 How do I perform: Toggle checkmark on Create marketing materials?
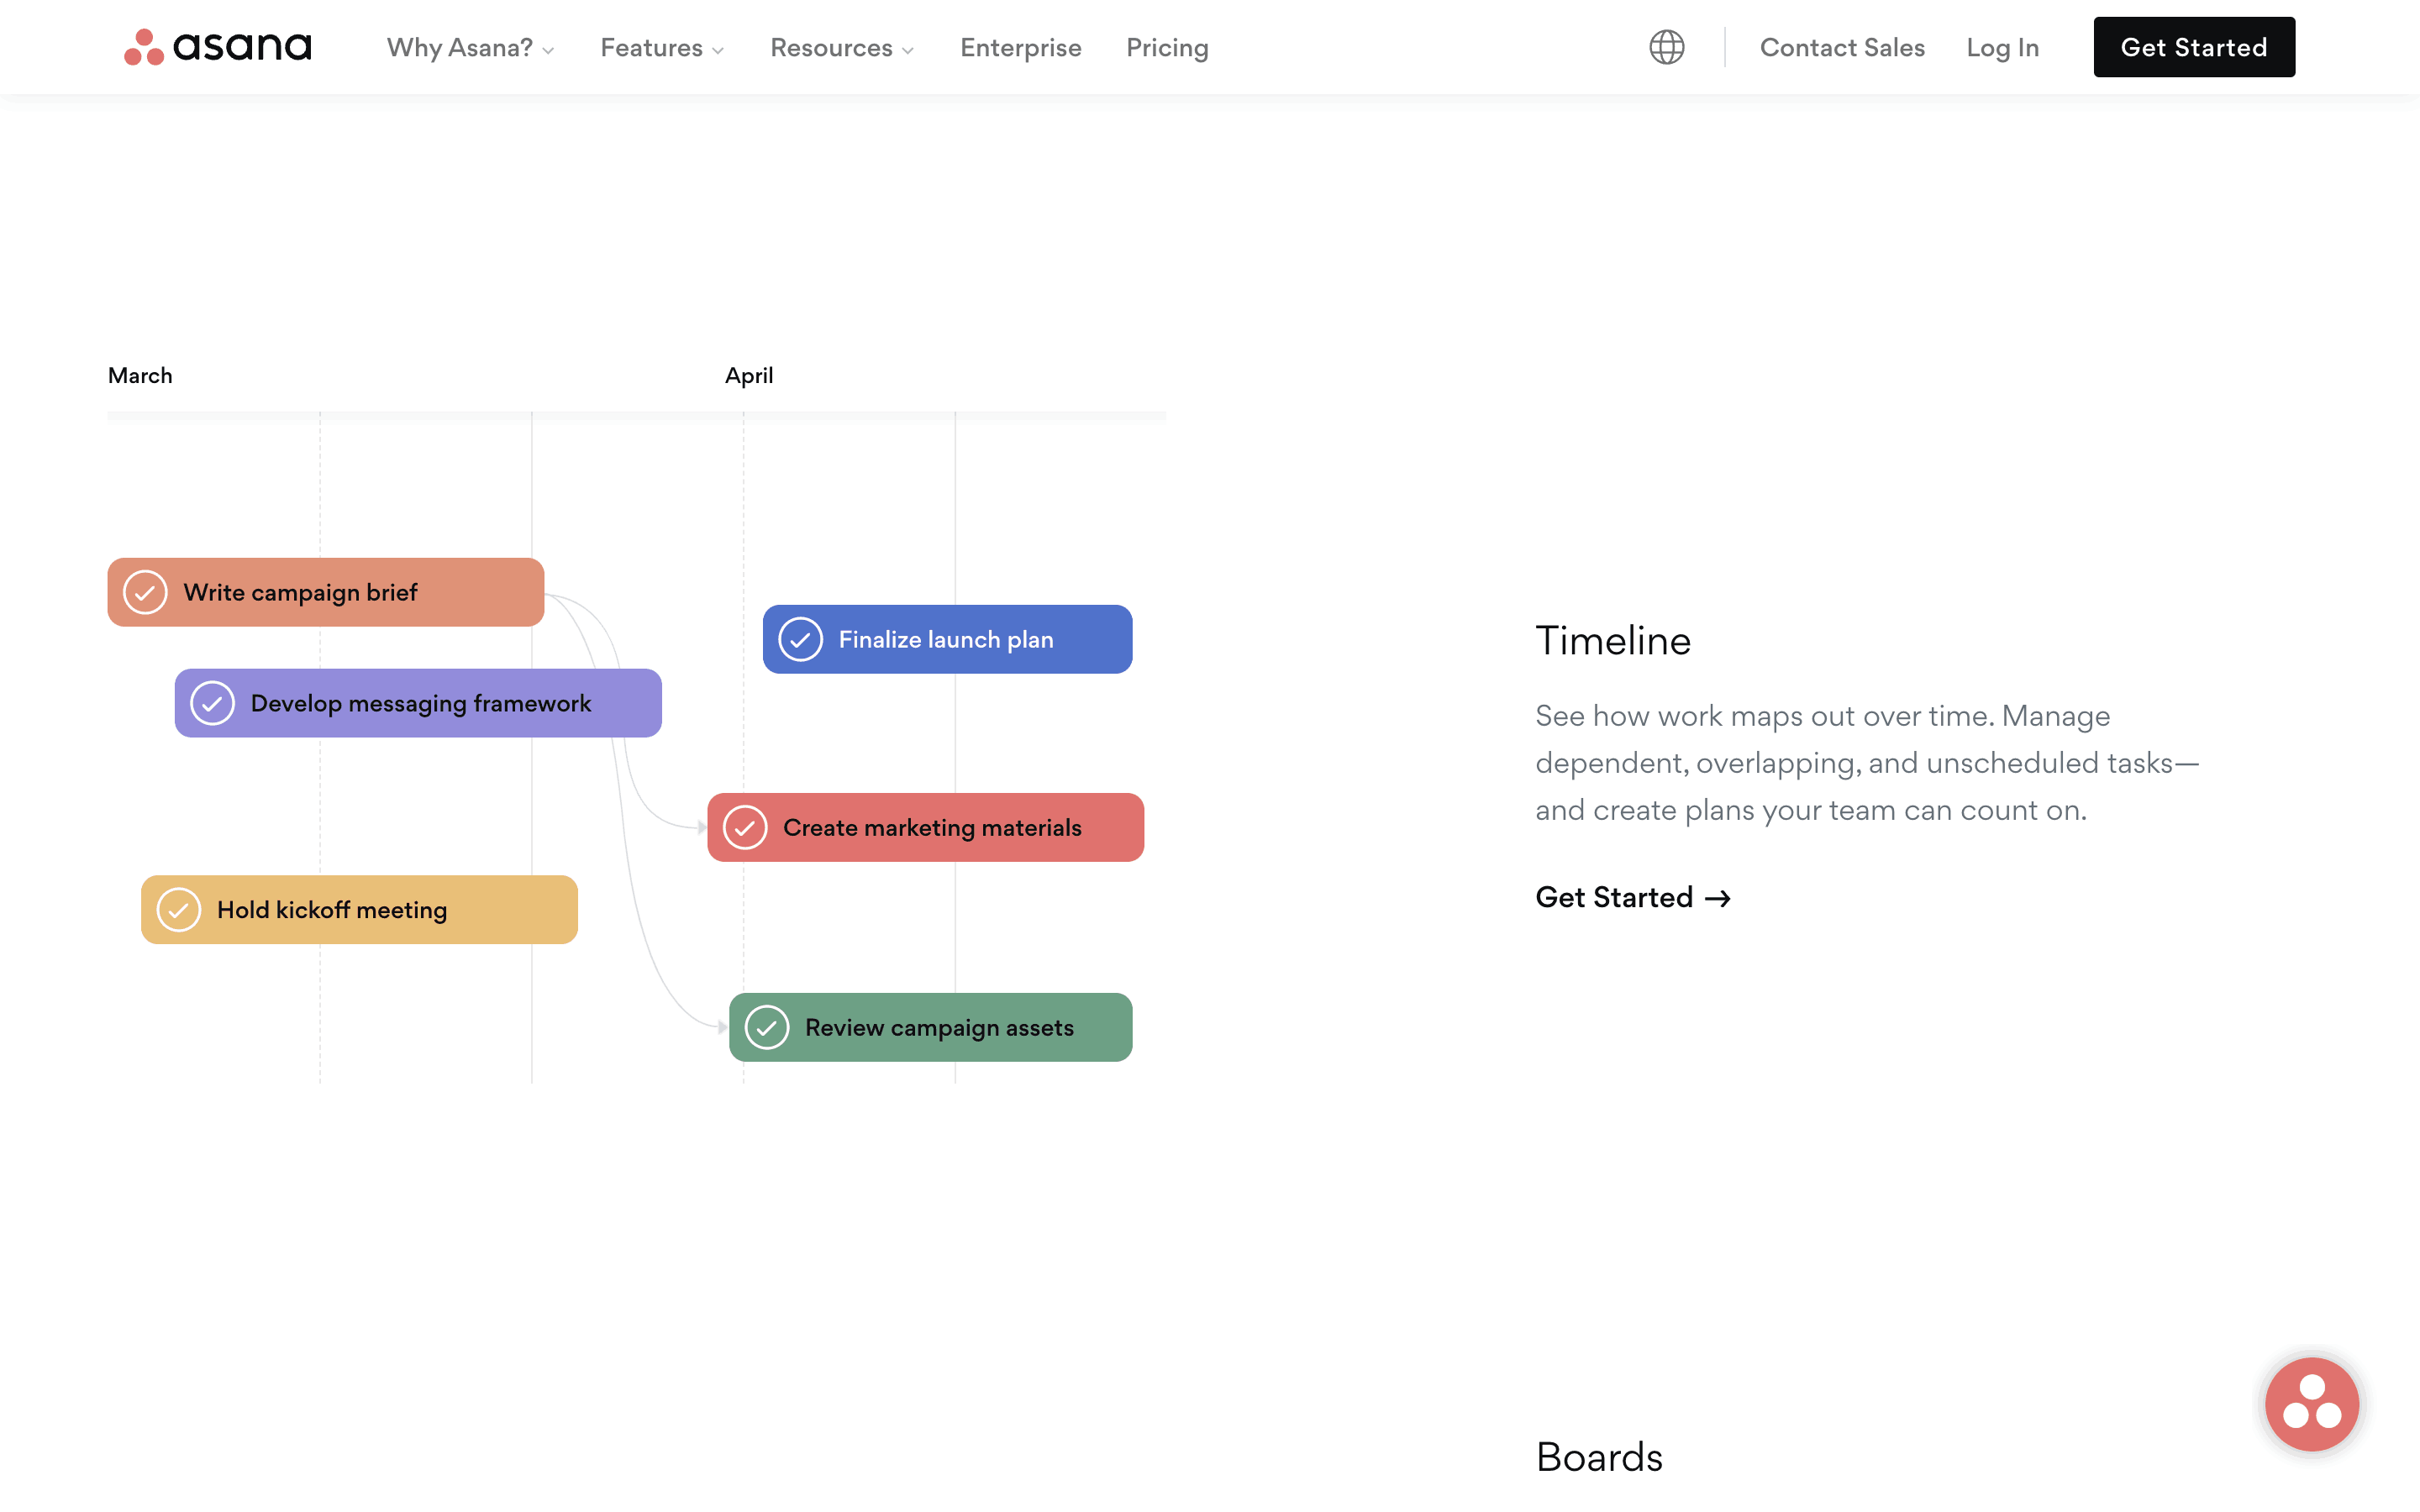tap(745, 827)
